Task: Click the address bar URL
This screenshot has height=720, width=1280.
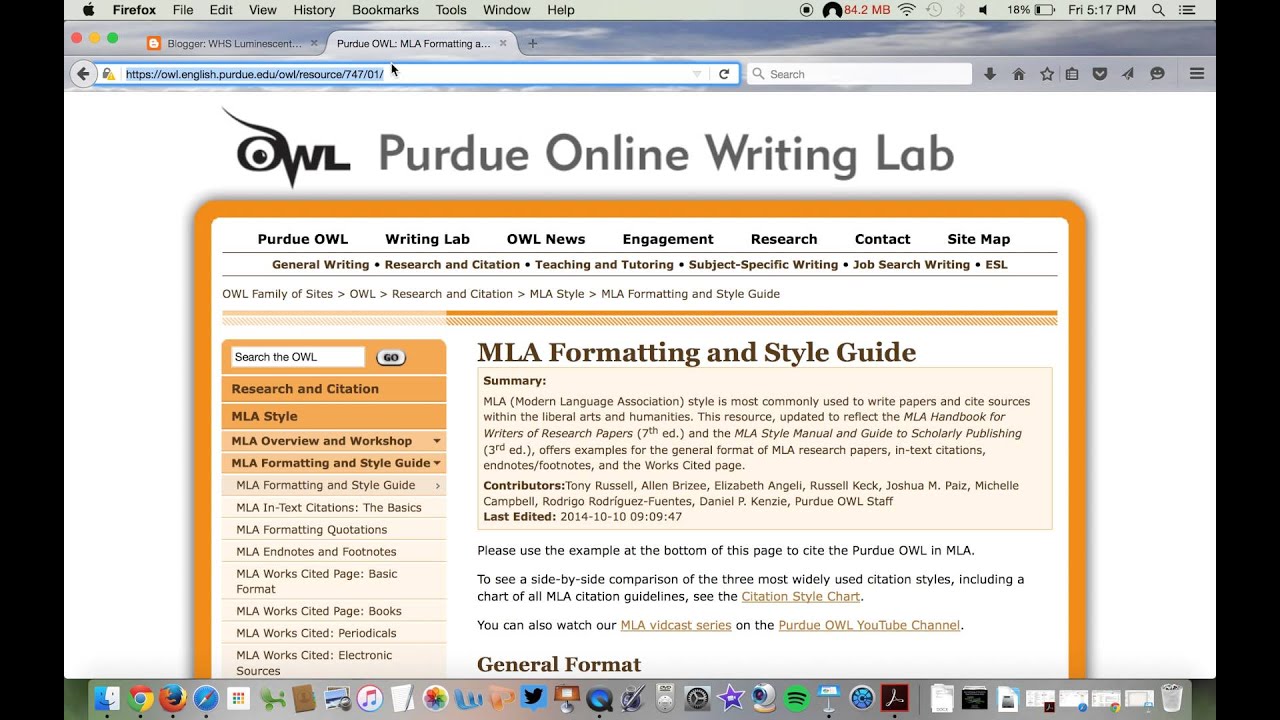Action: pos(254,74)
